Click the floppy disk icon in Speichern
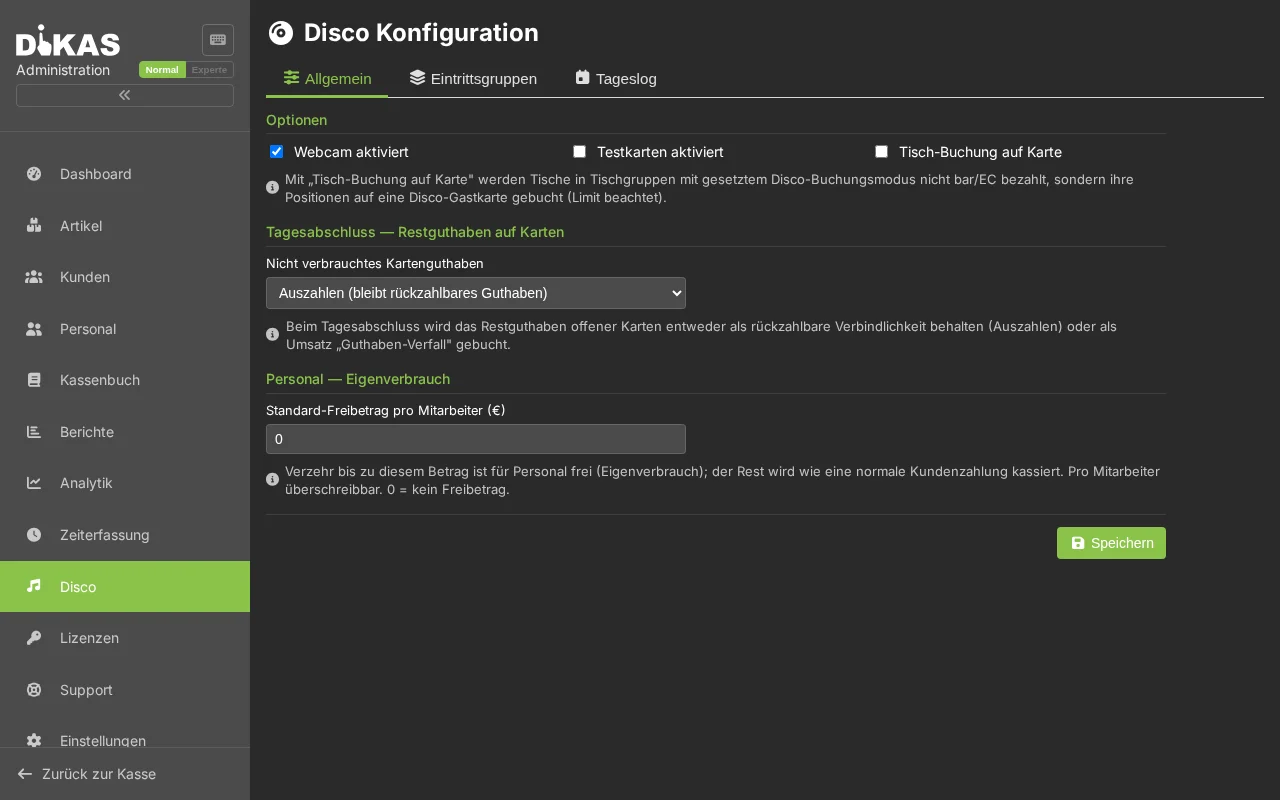 1078,543
